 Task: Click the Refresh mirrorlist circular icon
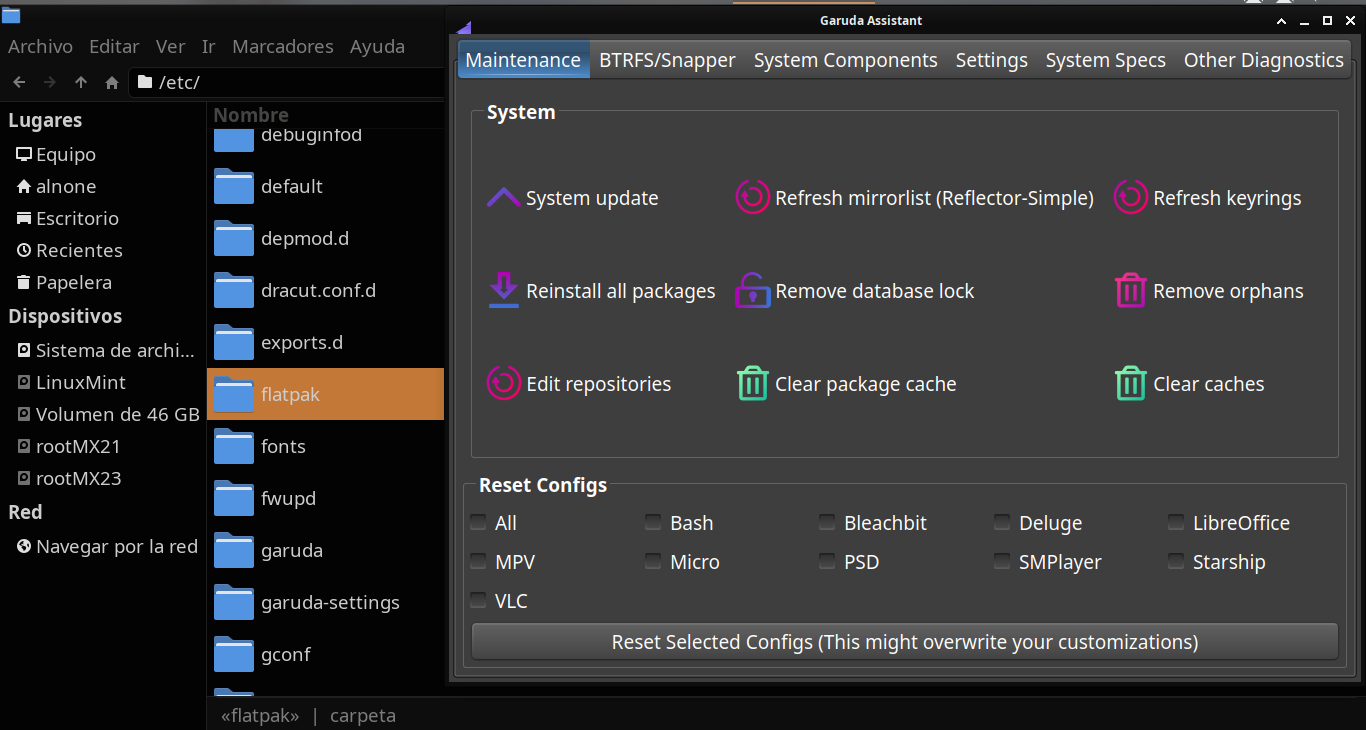pos(752,198)
